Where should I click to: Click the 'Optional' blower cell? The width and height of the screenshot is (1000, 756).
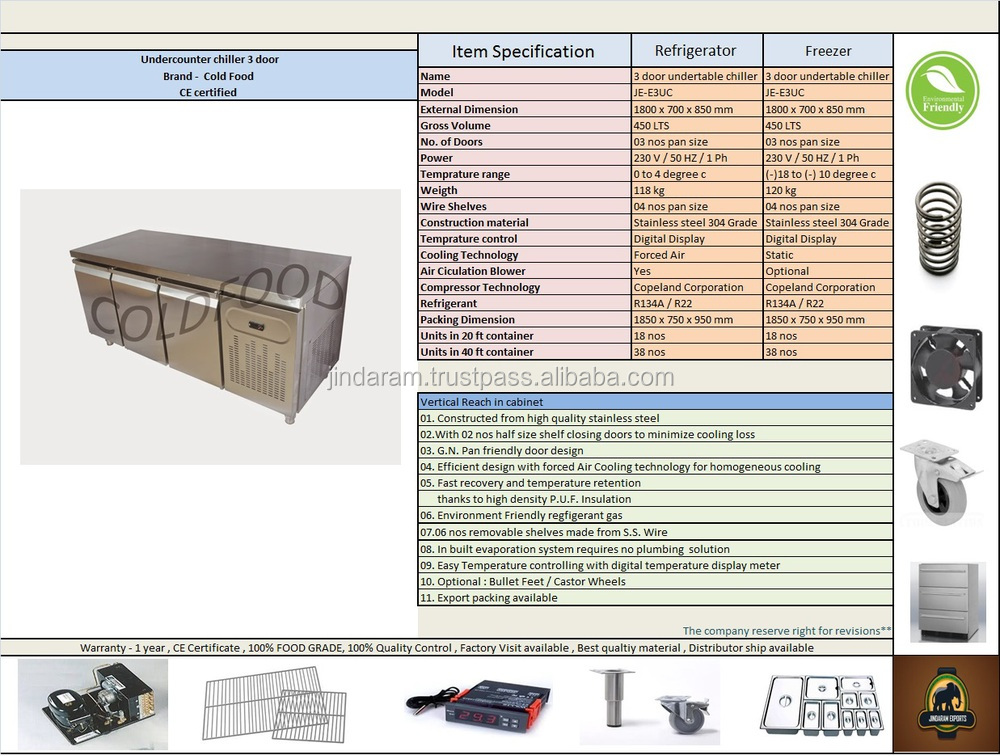tap(828, 271)
